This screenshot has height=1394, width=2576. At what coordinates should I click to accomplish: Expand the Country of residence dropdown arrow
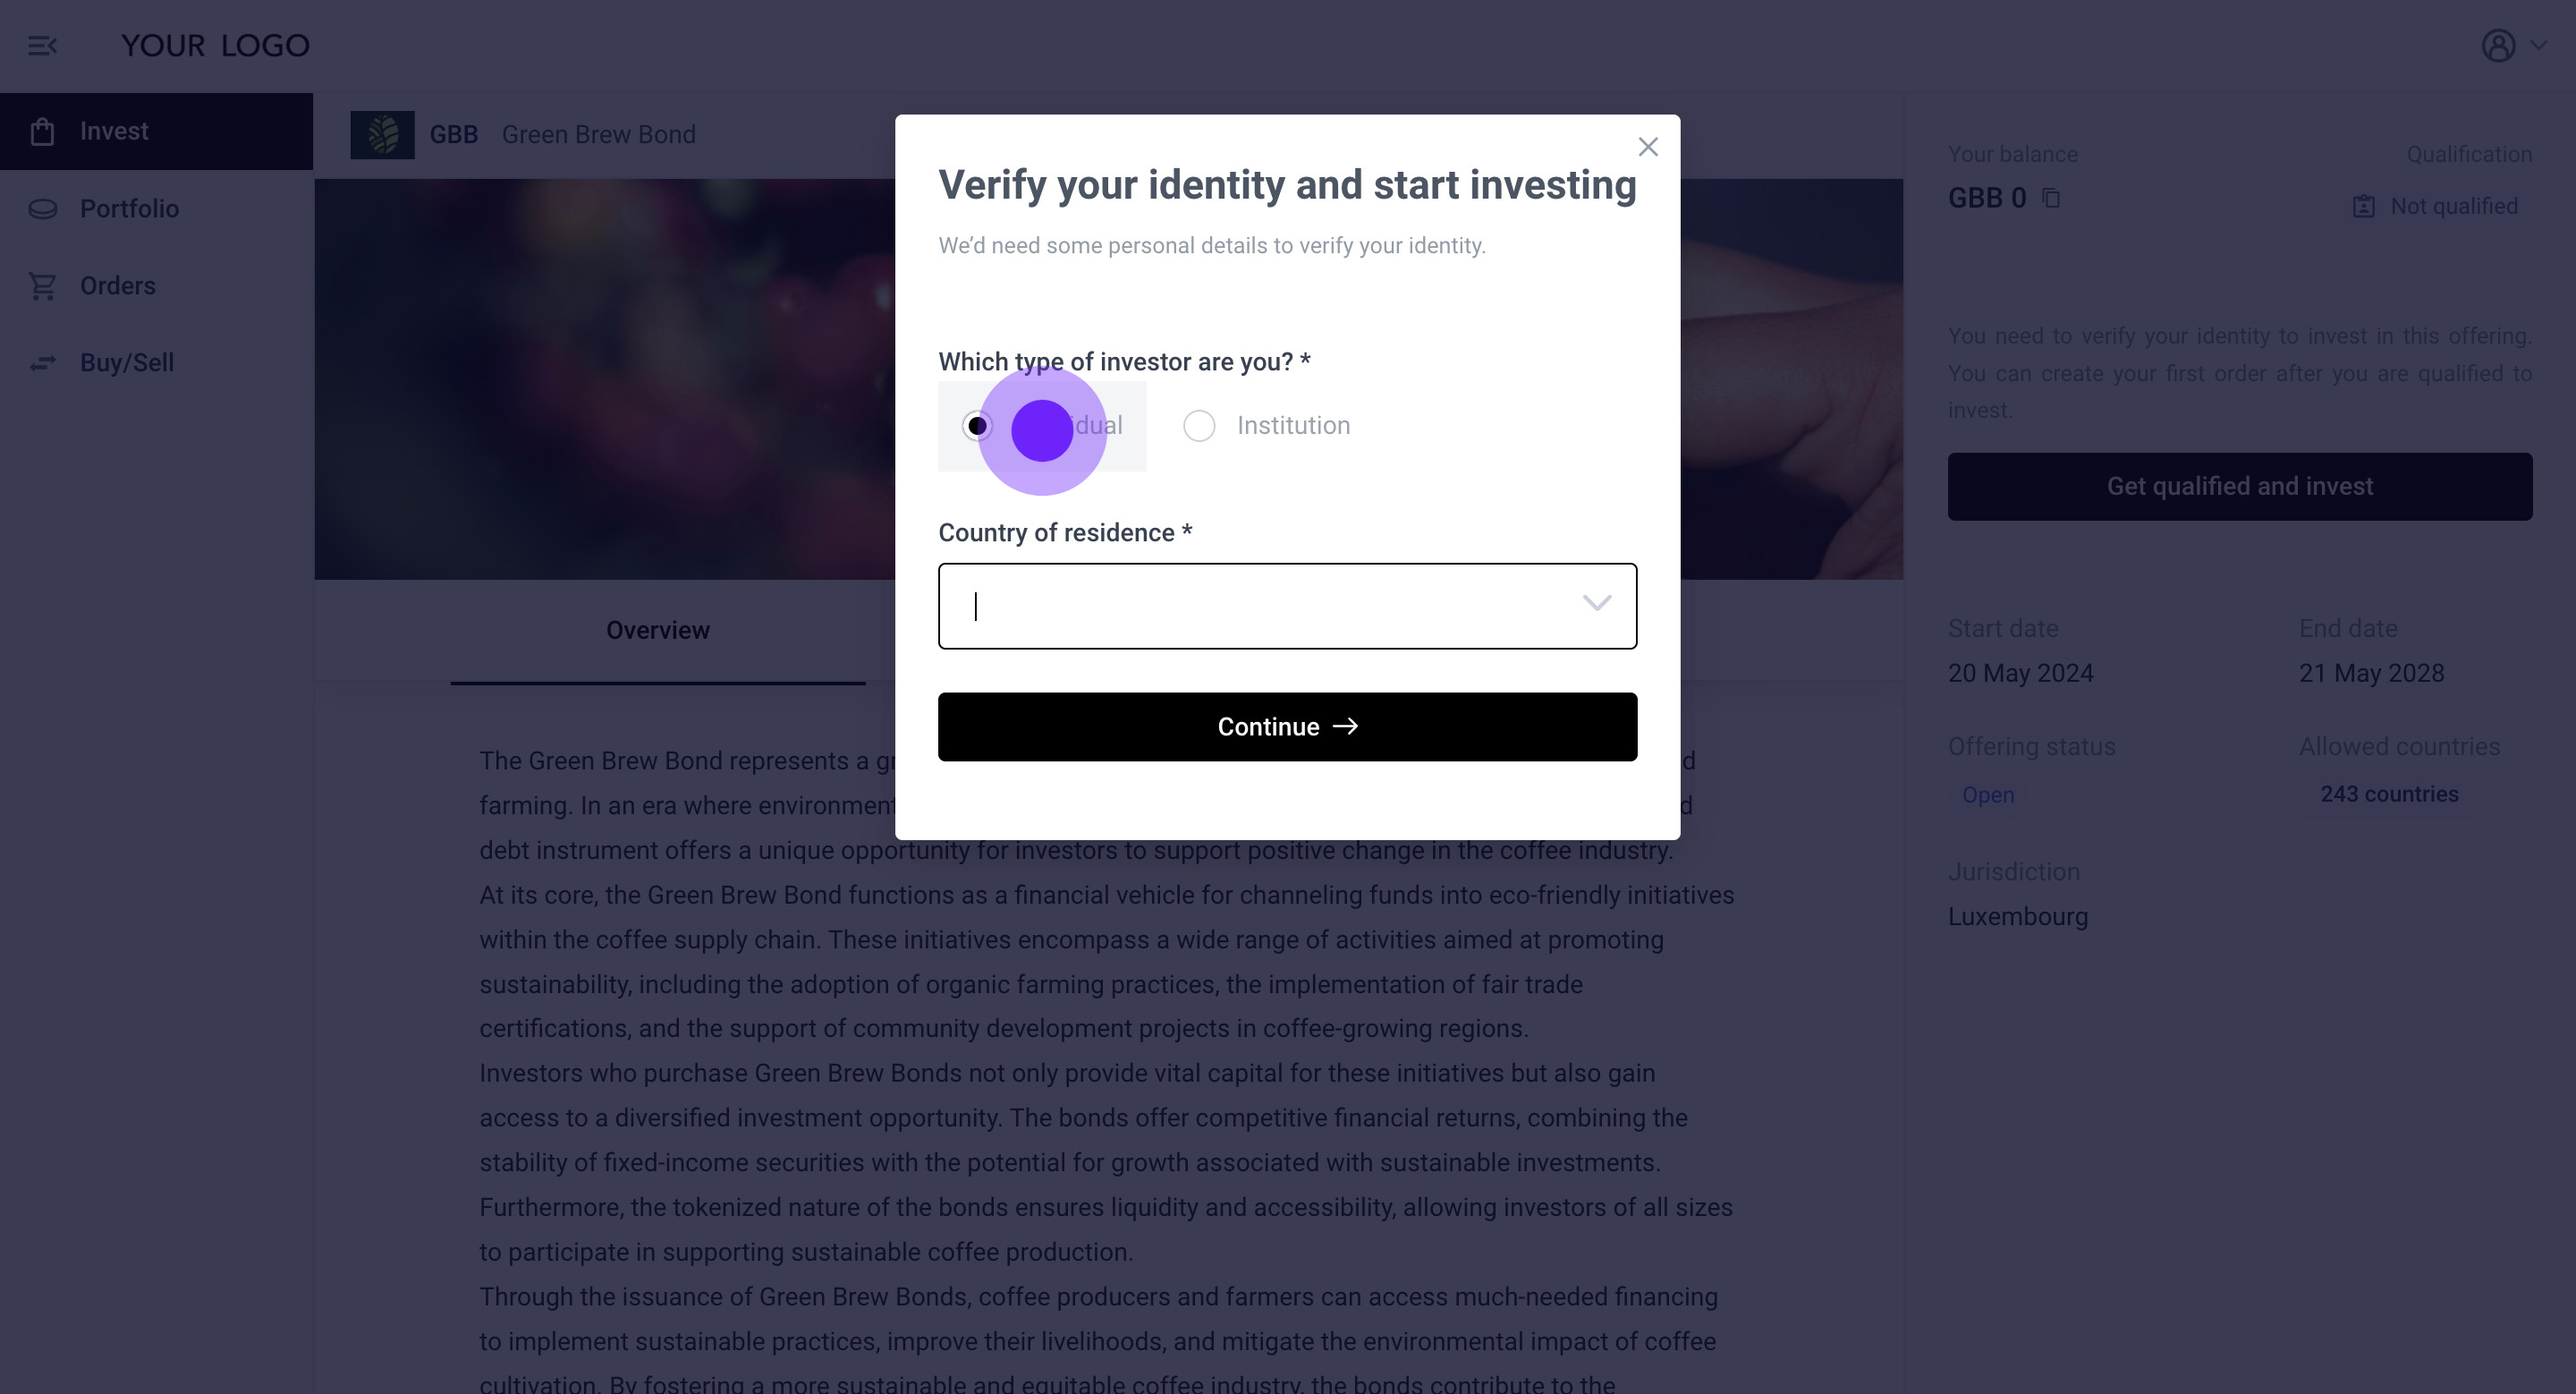(1596, 603)
